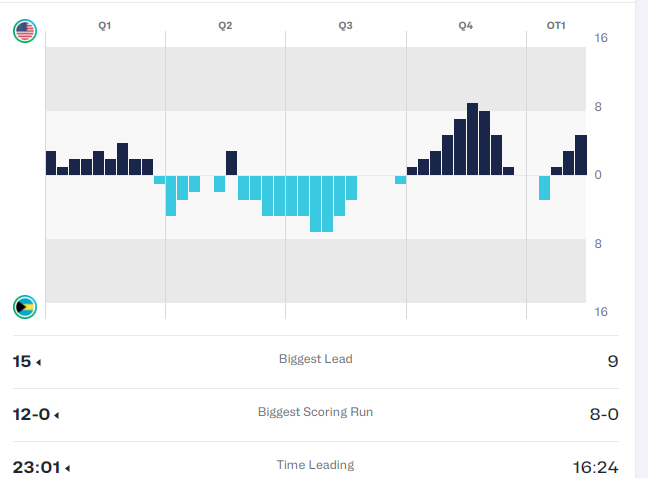Viewport: 648px width, 478px height.
Task: Select the Q1 quarter label
Action: [105, 25]
